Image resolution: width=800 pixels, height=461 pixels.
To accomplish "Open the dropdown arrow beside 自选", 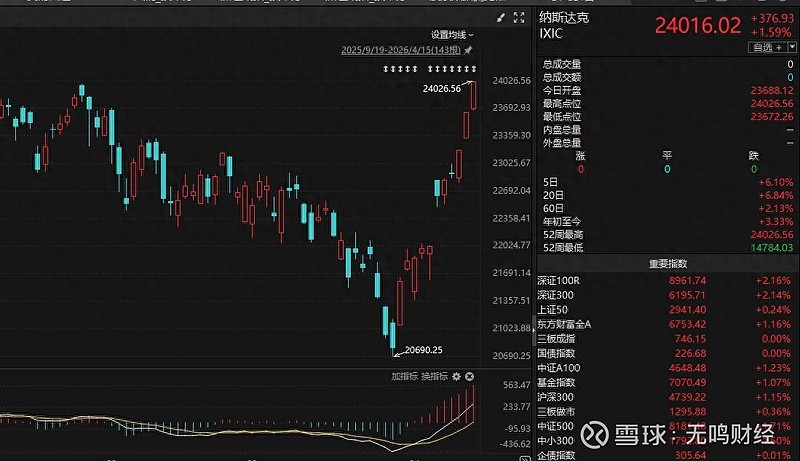I will point(792,47).
